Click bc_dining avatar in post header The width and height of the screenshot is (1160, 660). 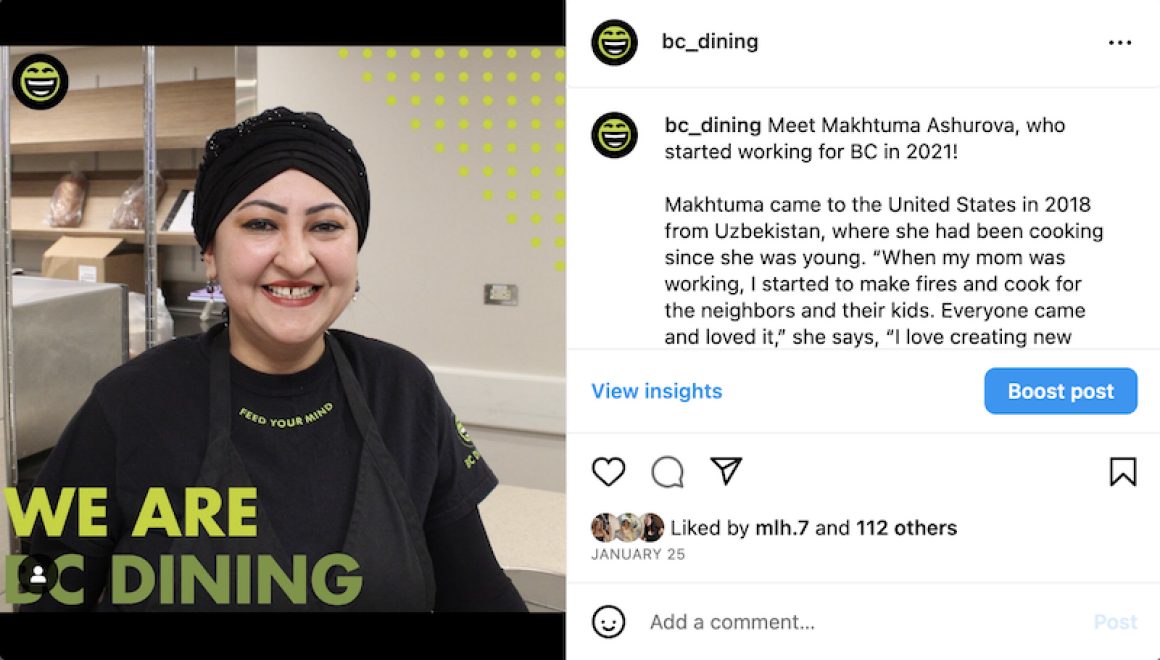(x=614, y=42)
